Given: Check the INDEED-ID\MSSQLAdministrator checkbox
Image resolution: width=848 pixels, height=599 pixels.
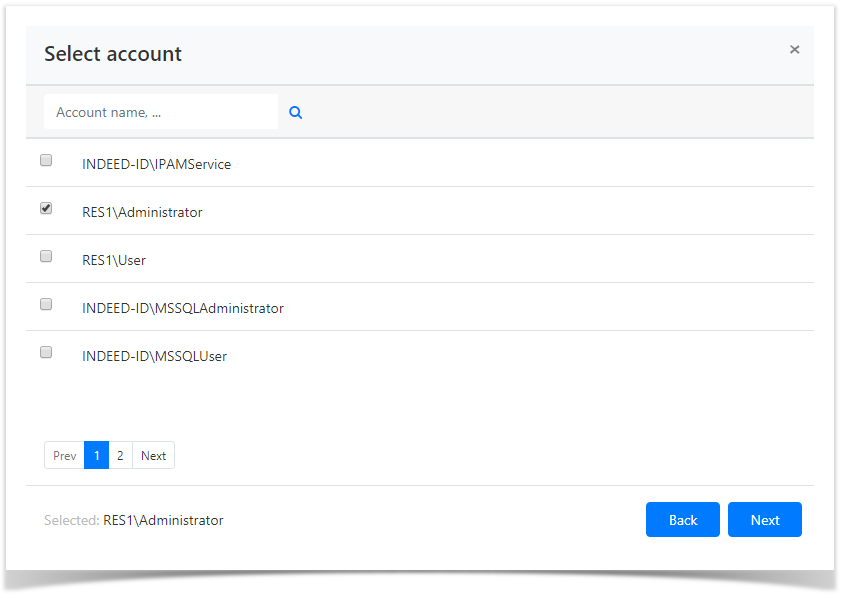Looking at the screenshot, I should coord(45,303).
